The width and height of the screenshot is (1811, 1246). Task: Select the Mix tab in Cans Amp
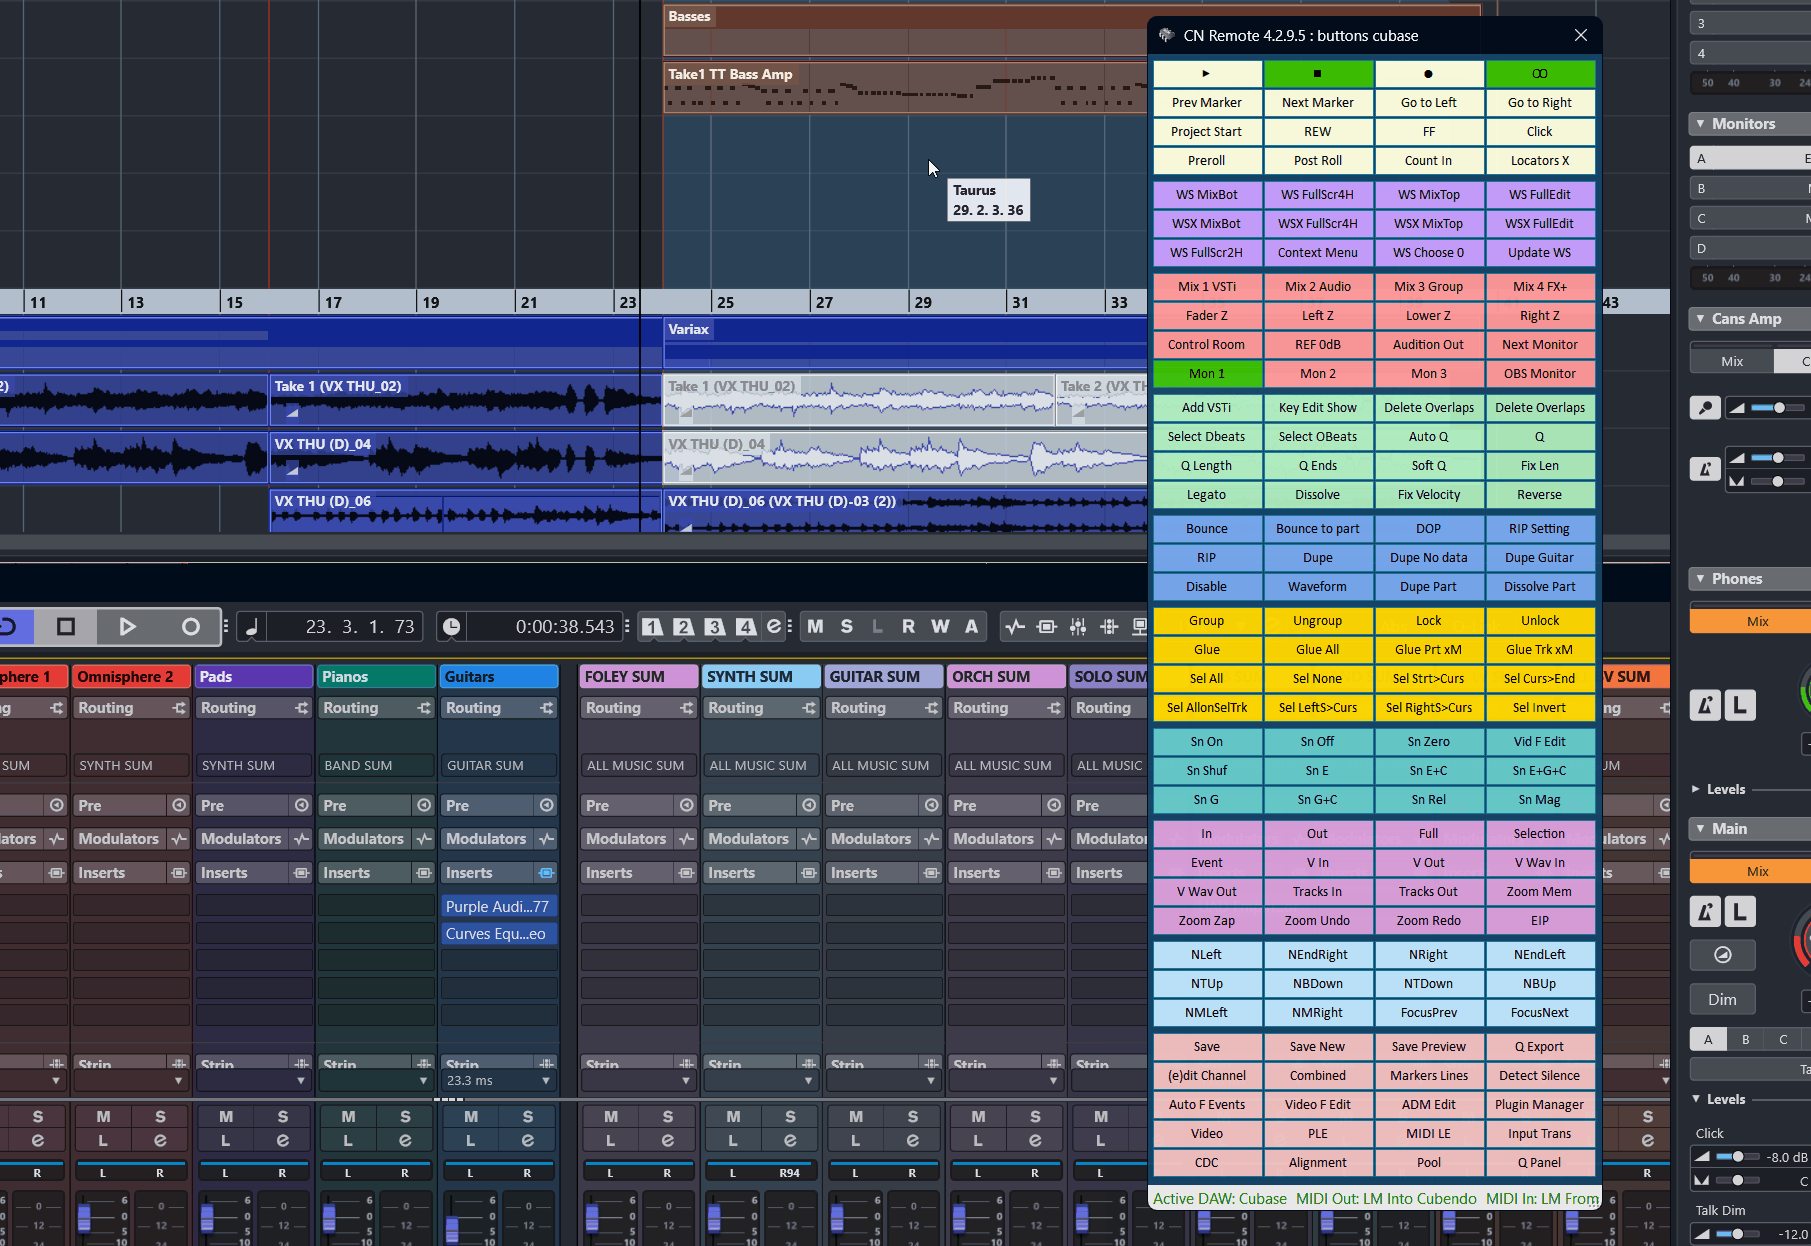1732,361
